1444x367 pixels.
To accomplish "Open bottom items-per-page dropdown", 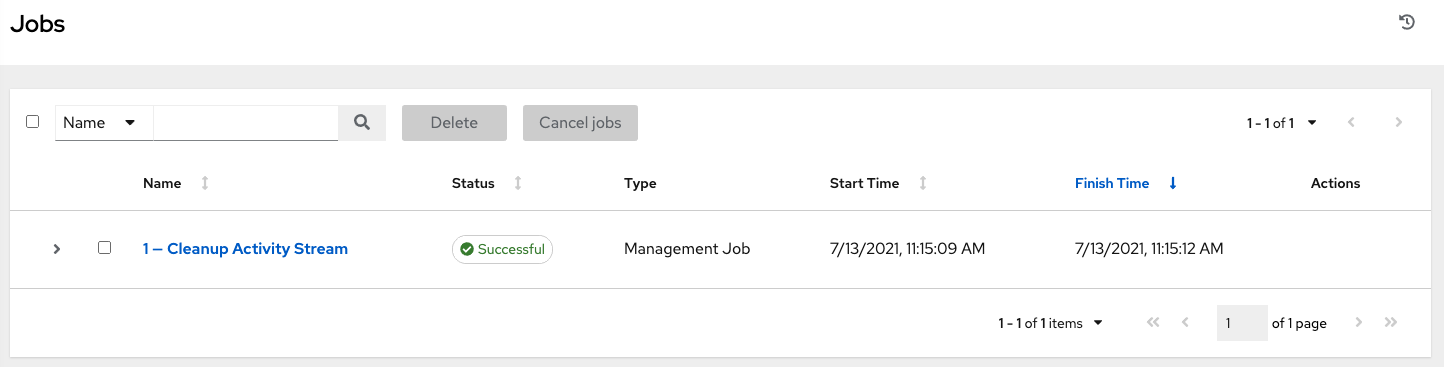I will point(1051,323).
